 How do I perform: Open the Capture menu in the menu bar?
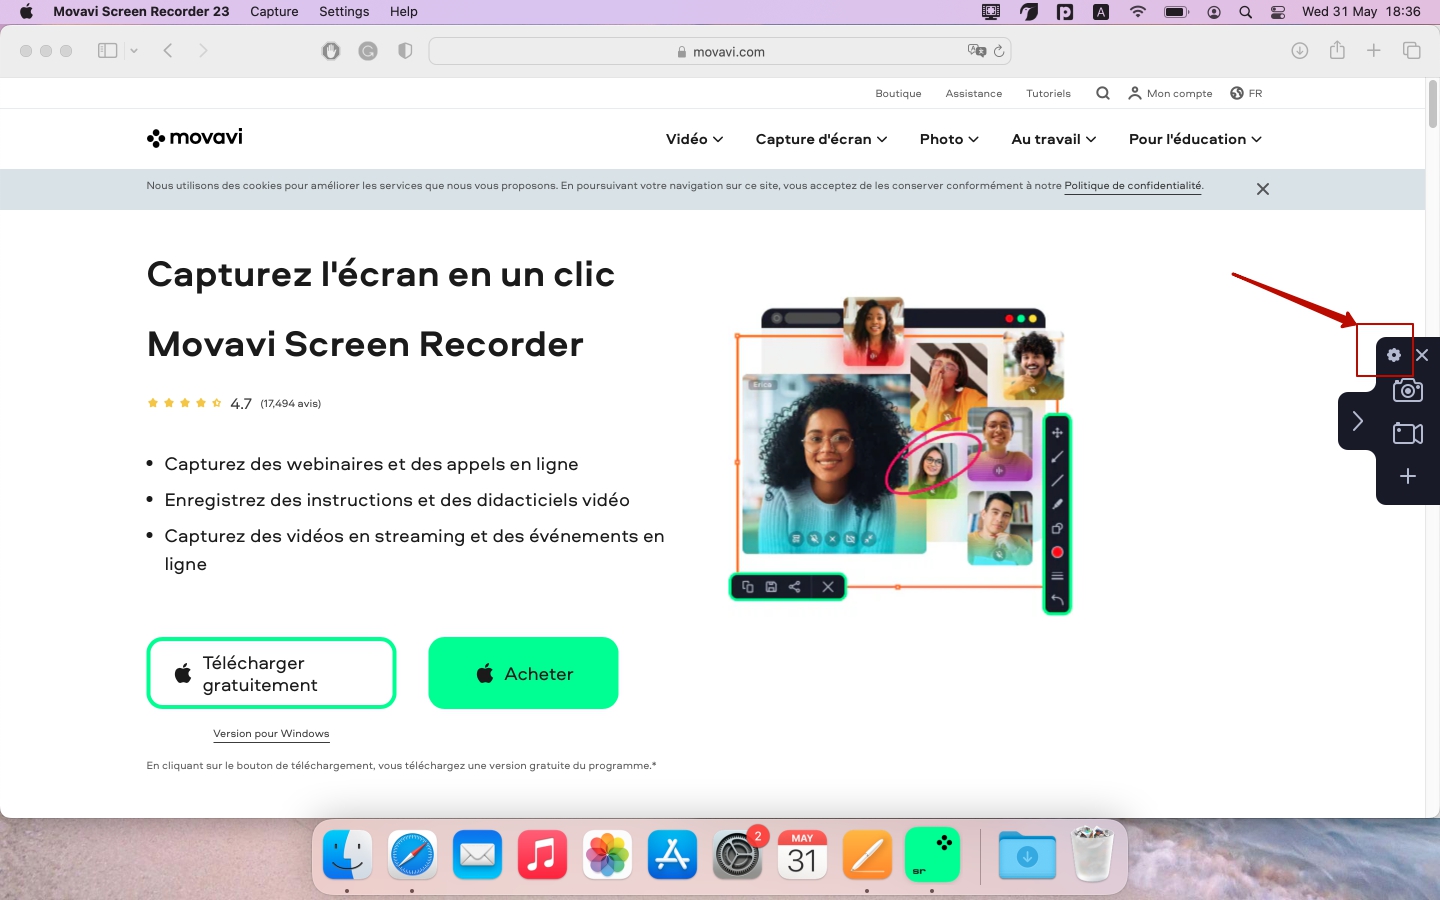tap(274, 12)
